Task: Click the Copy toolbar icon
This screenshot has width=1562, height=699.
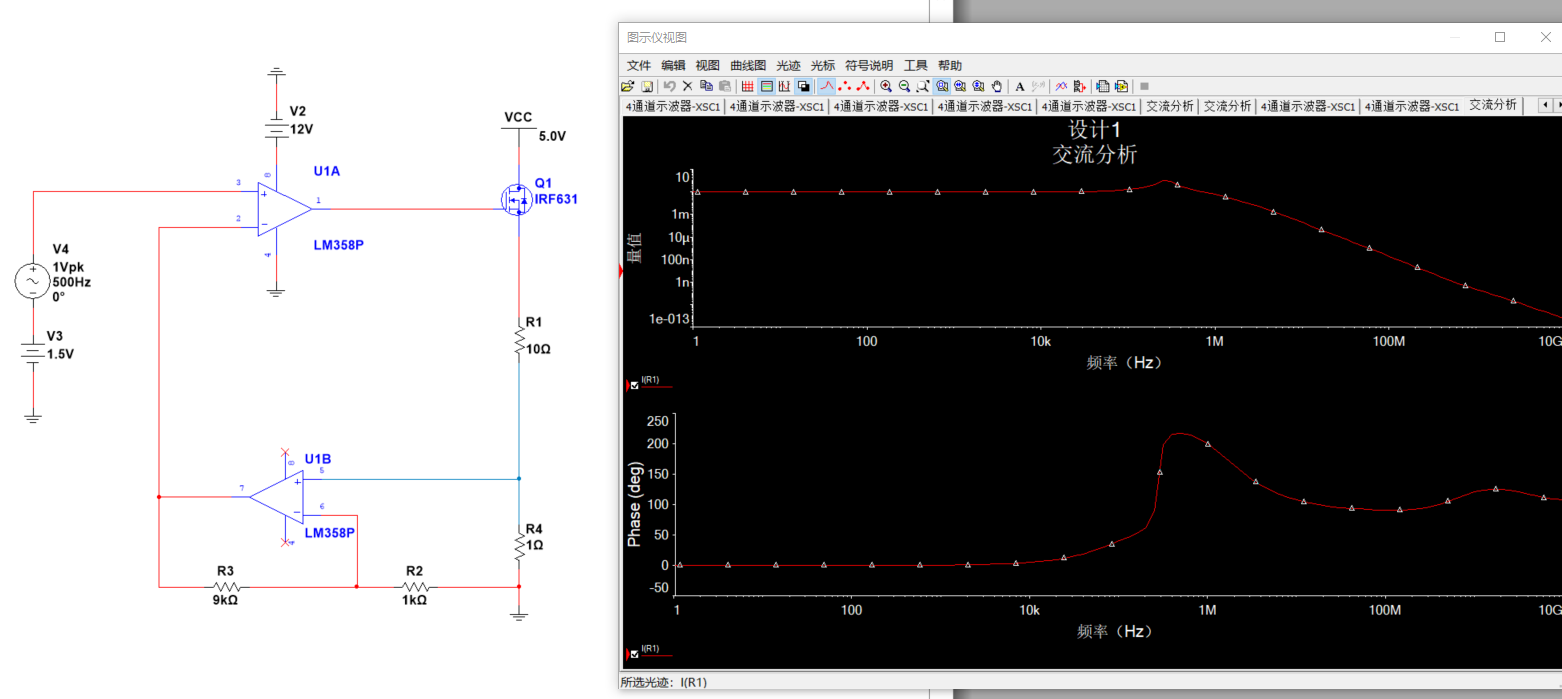Action: coord(706,86)
